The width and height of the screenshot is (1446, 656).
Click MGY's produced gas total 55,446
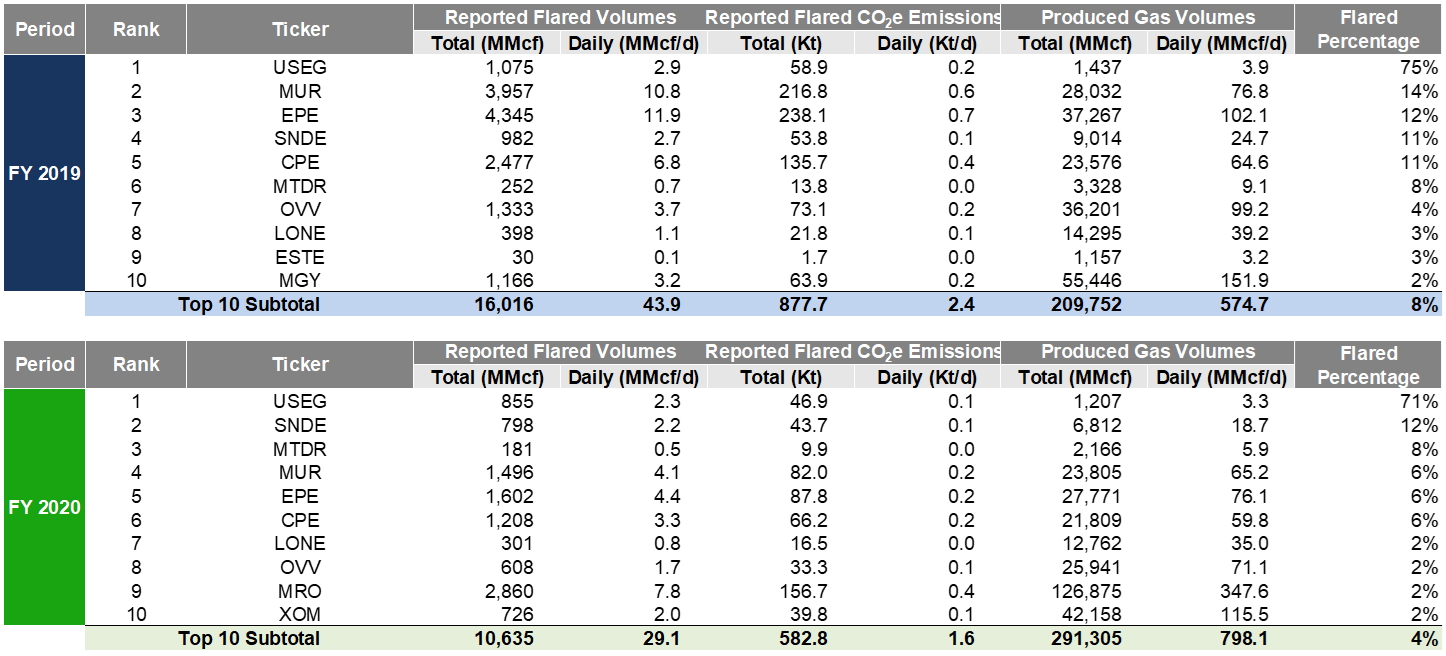[1093, 281]
